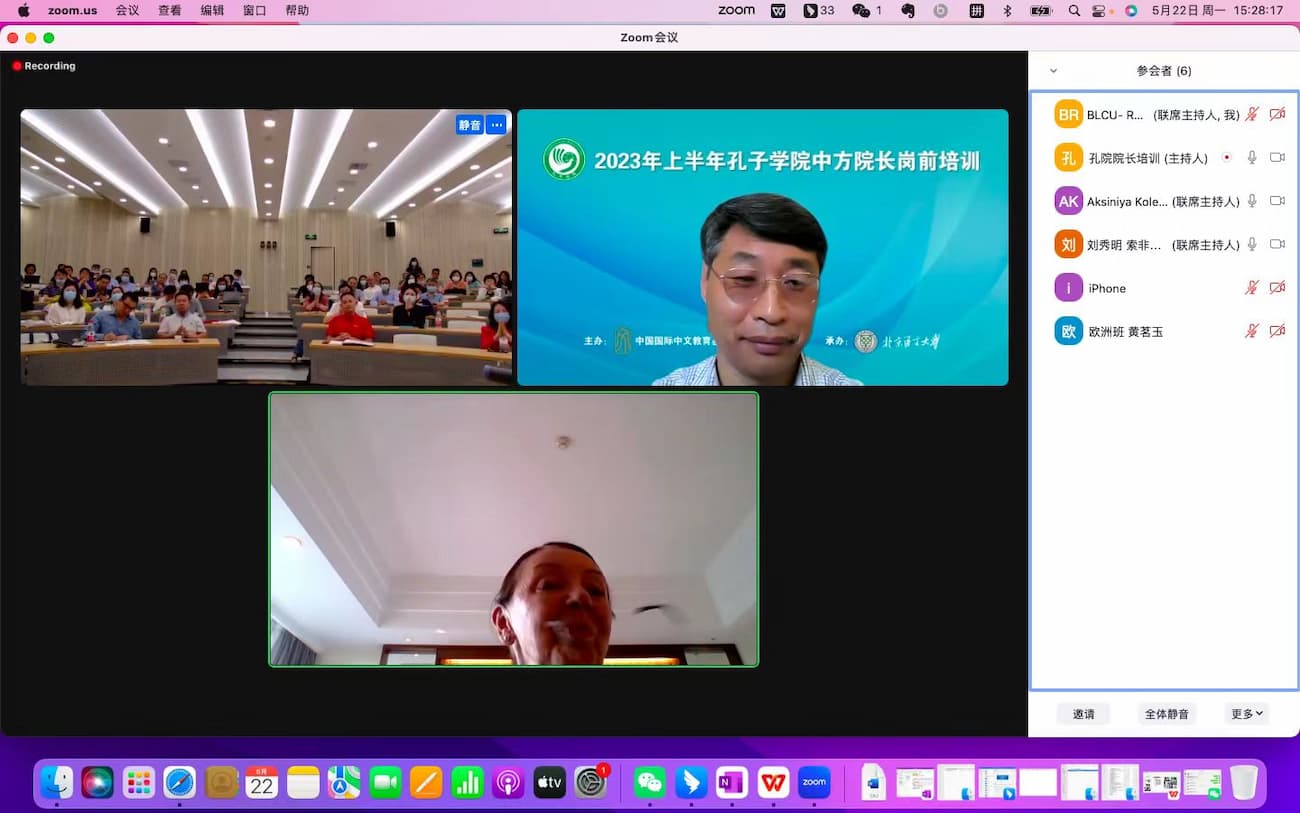Click the muted microphone icon for iPhone
1300x813 pixels.
click(1251, 288)
